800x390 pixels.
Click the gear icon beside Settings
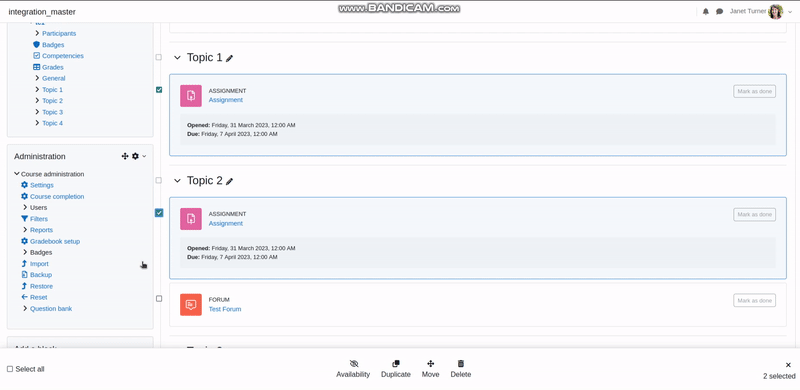(x=24, y=185)
